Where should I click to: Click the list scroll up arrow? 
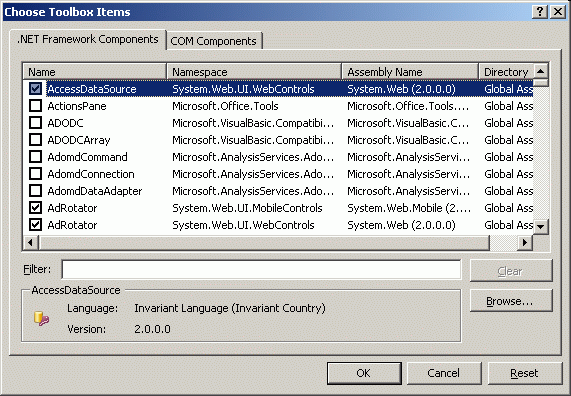click(x=540, y=71)
